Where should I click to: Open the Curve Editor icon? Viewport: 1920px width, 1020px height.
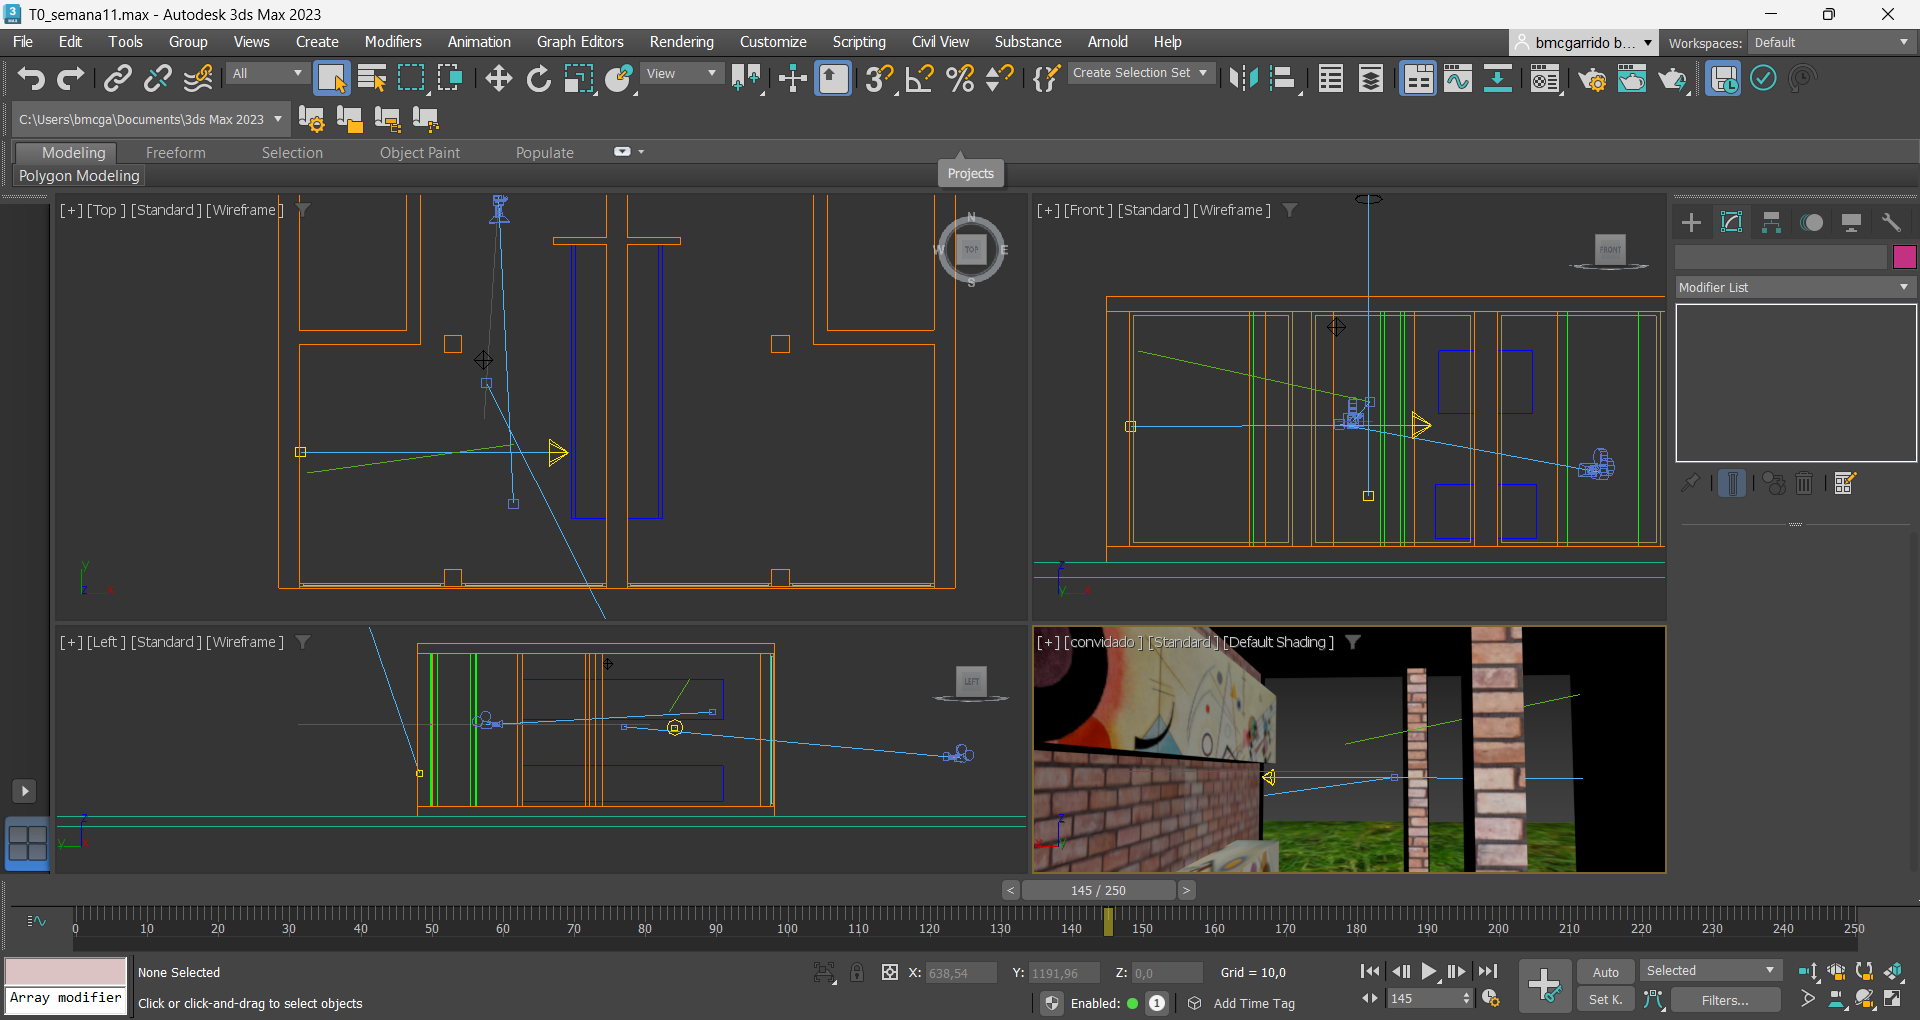(x=1457, y=78)
